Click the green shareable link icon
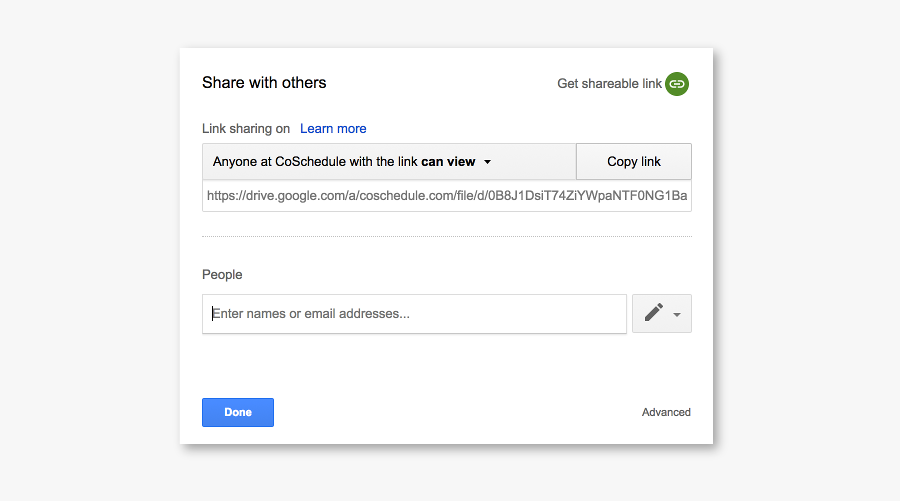This screenshot has width=900, height=501. 677,84
